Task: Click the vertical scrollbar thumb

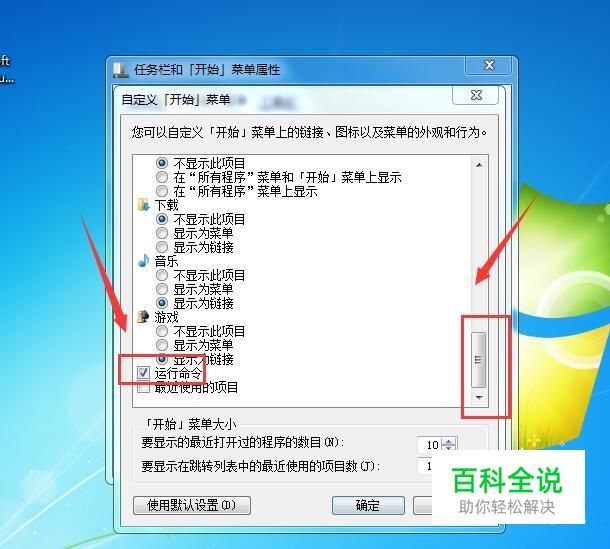Action: [x=479, y=360]
